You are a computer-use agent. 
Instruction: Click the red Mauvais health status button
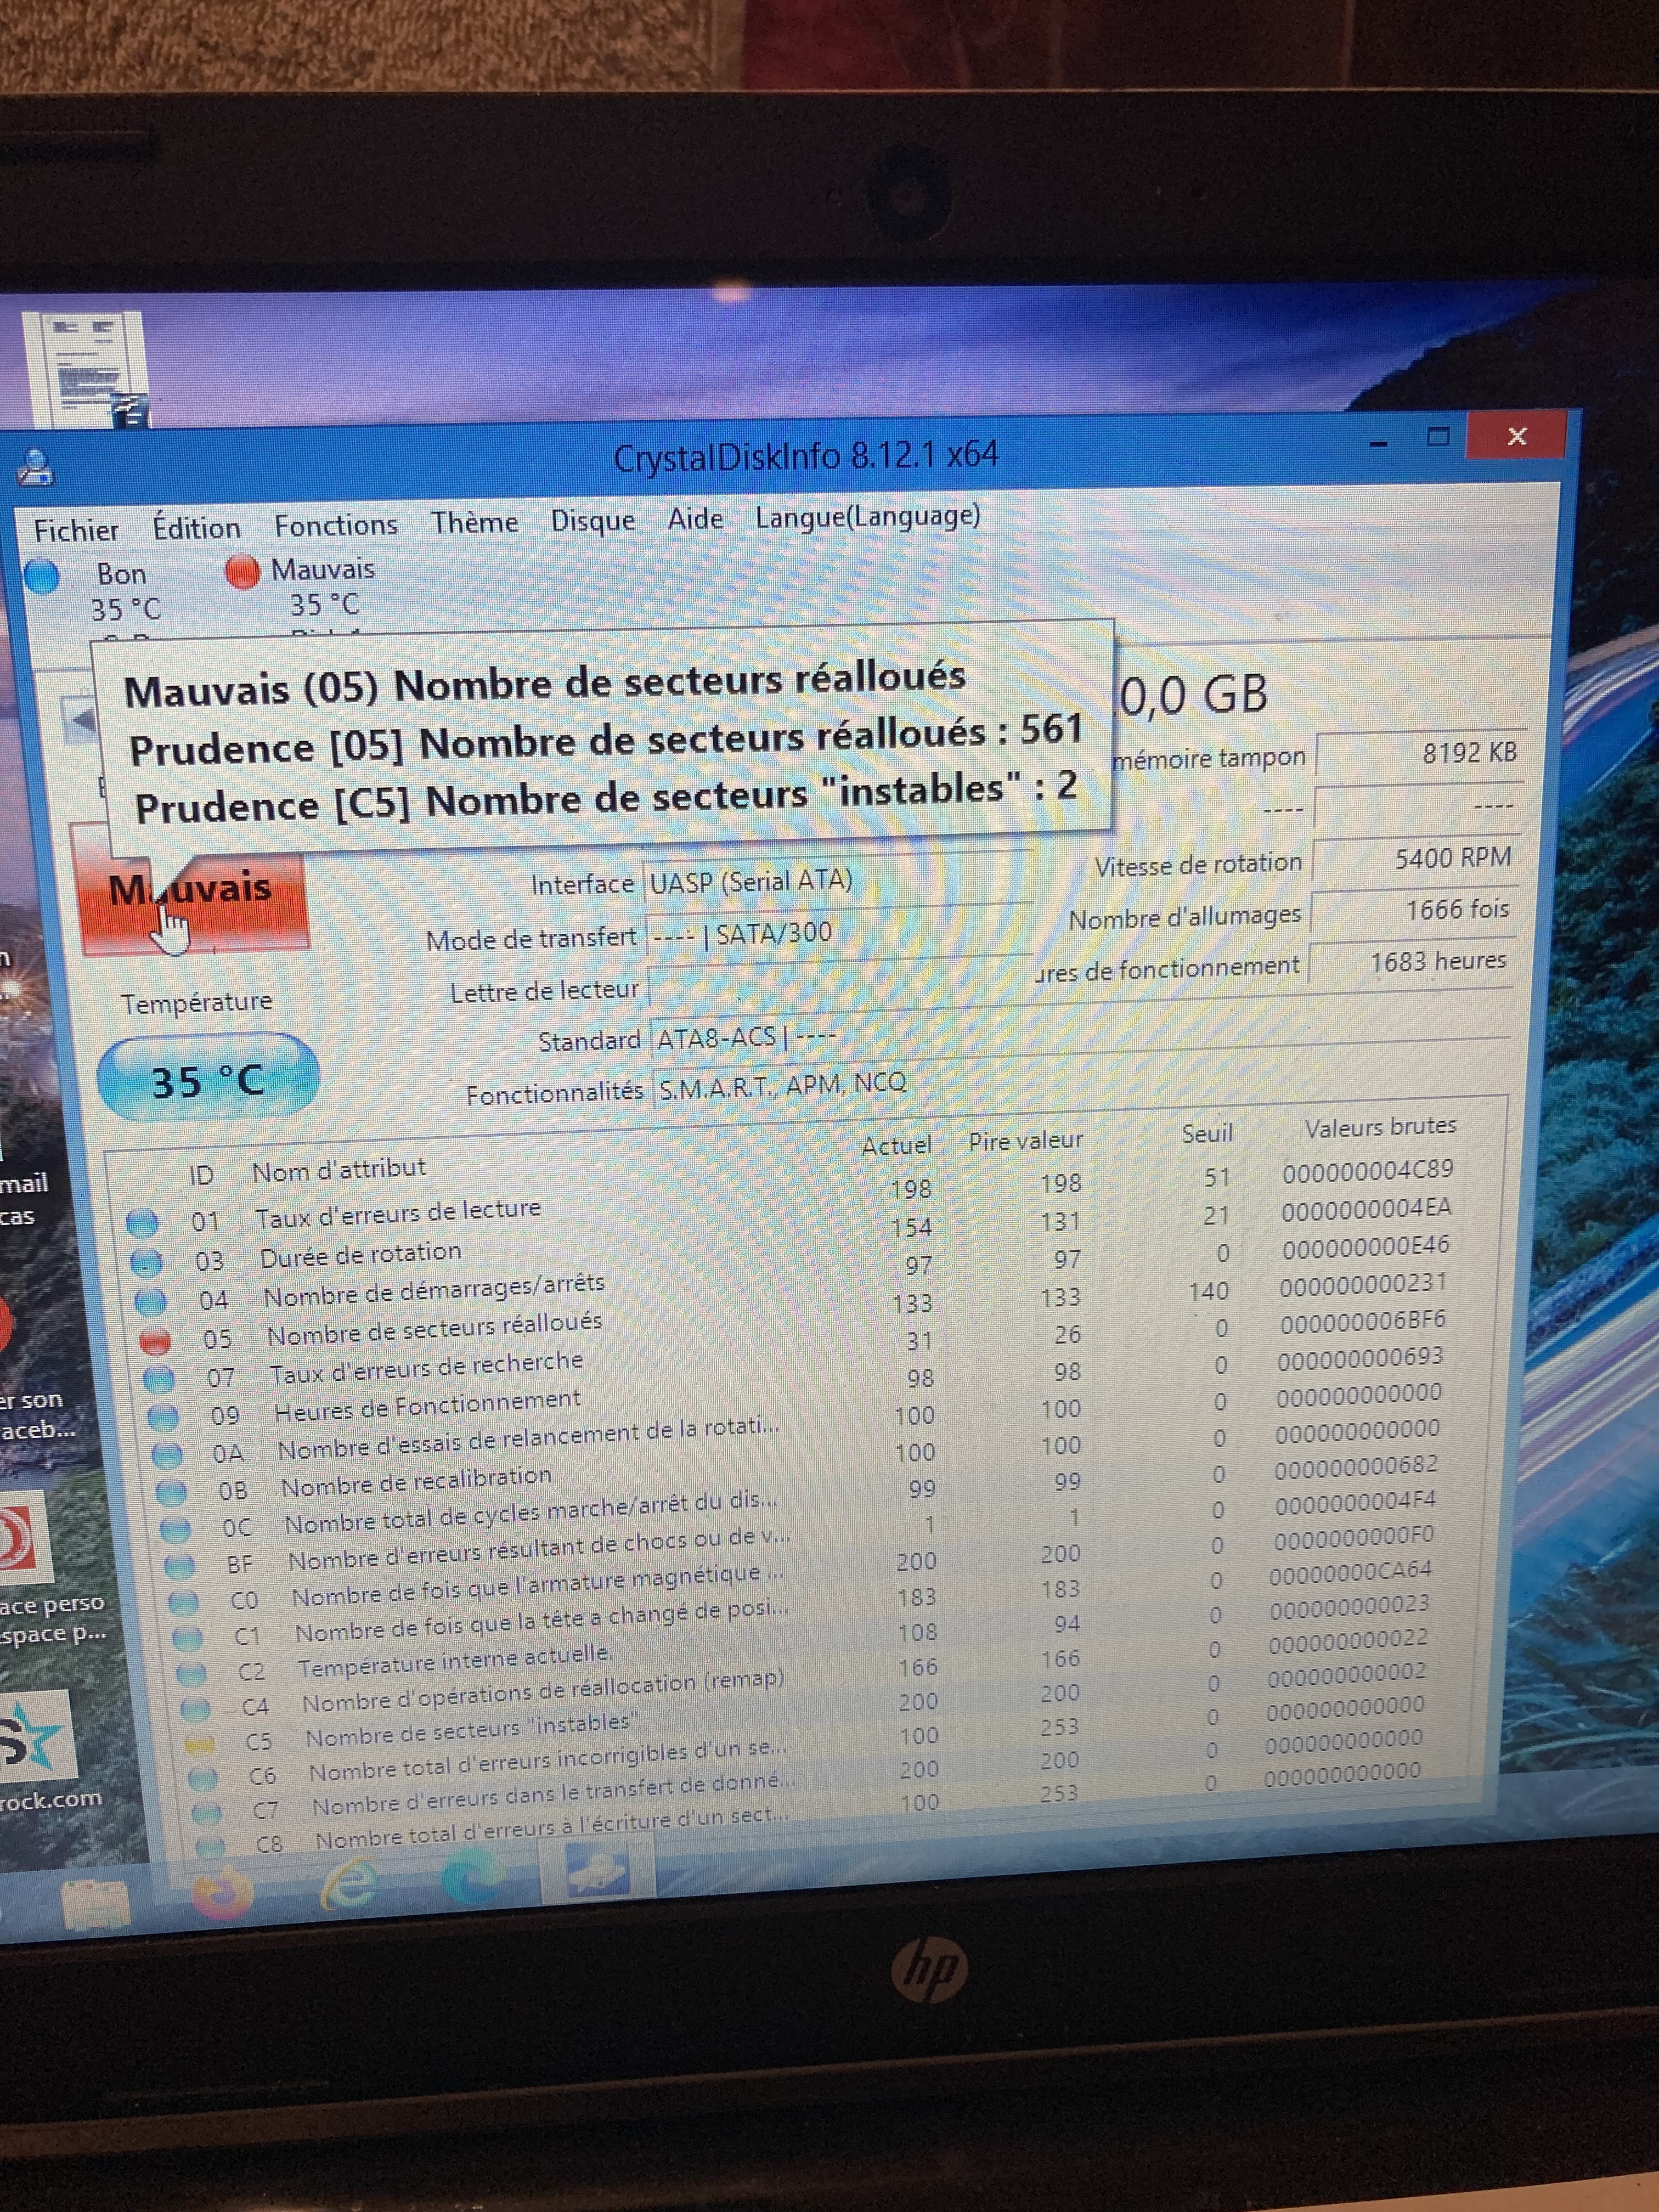pos(192,889)
